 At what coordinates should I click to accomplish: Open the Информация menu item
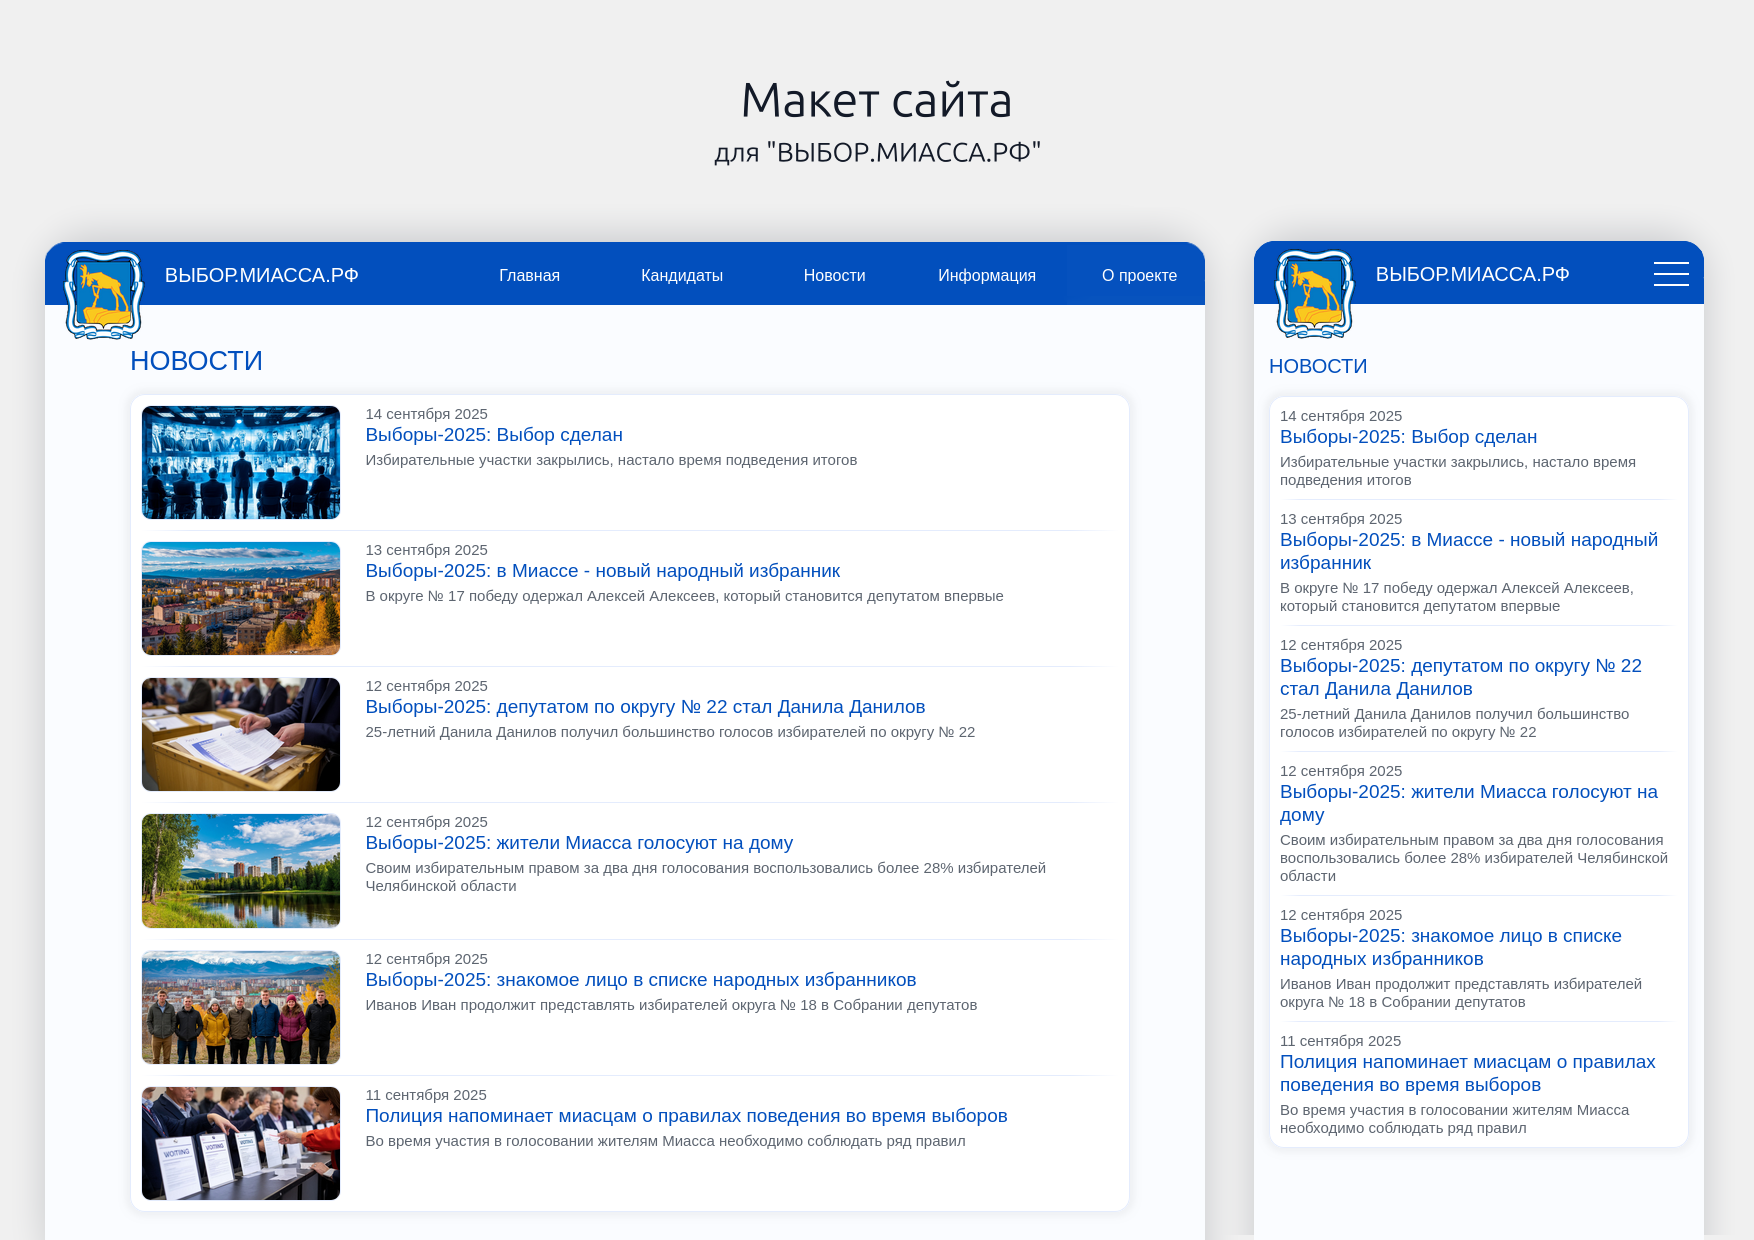[986, 276]
